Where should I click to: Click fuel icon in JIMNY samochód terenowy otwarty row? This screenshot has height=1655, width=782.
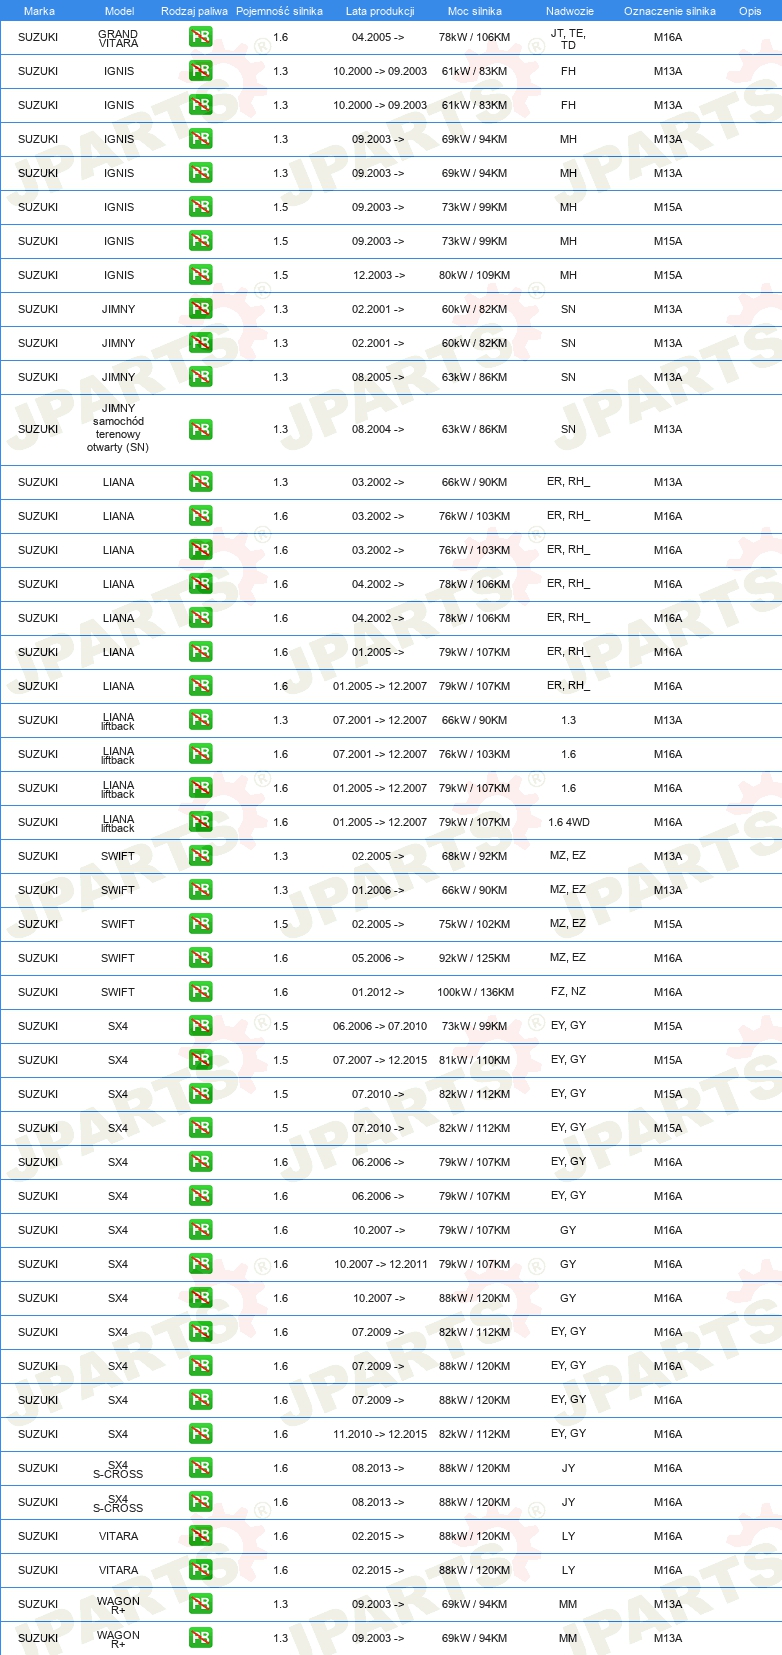coord(201,429)
